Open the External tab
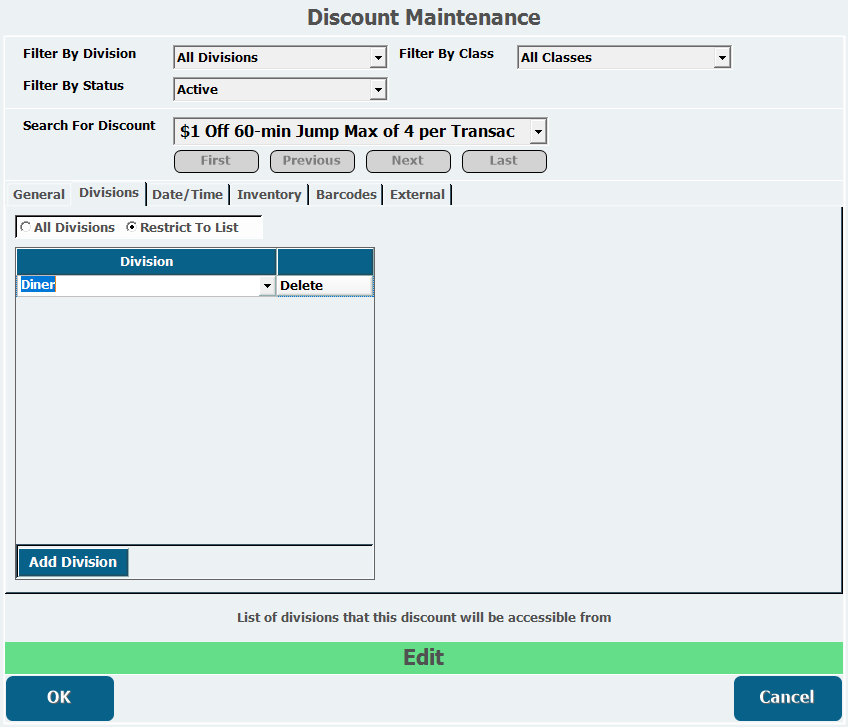 click(x=418, y=194)
